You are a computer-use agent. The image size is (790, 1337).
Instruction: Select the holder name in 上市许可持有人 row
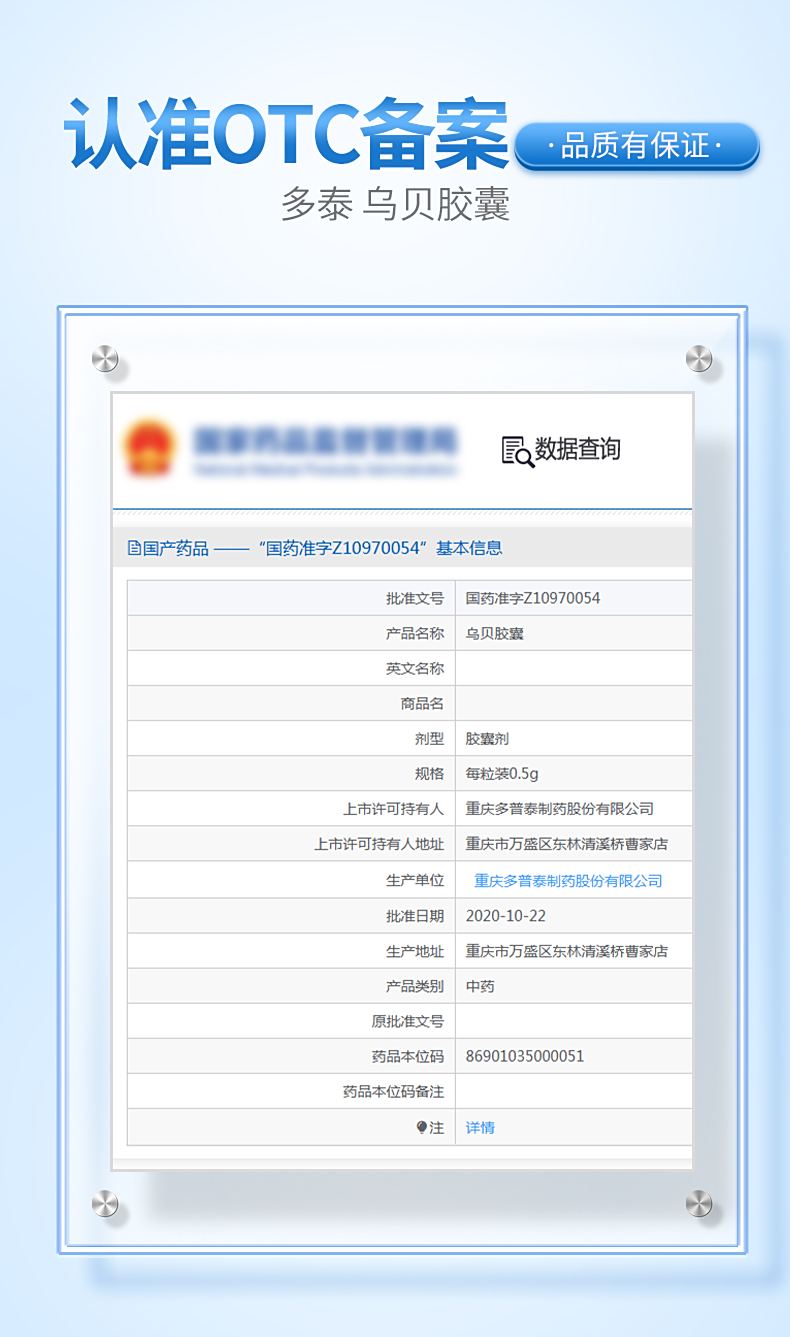(560, 808)
